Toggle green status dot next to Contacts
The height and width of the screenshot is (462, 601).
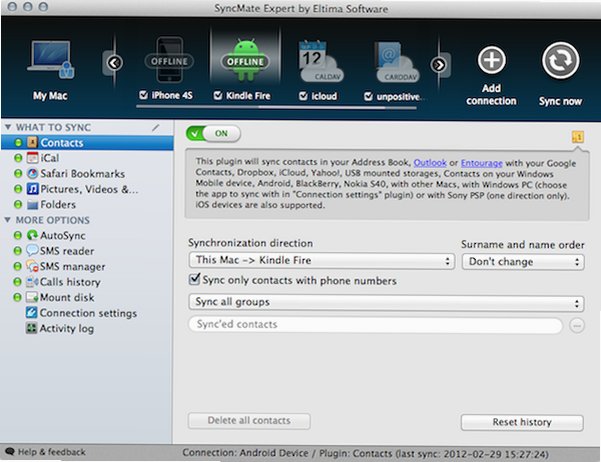coord(18,143)
